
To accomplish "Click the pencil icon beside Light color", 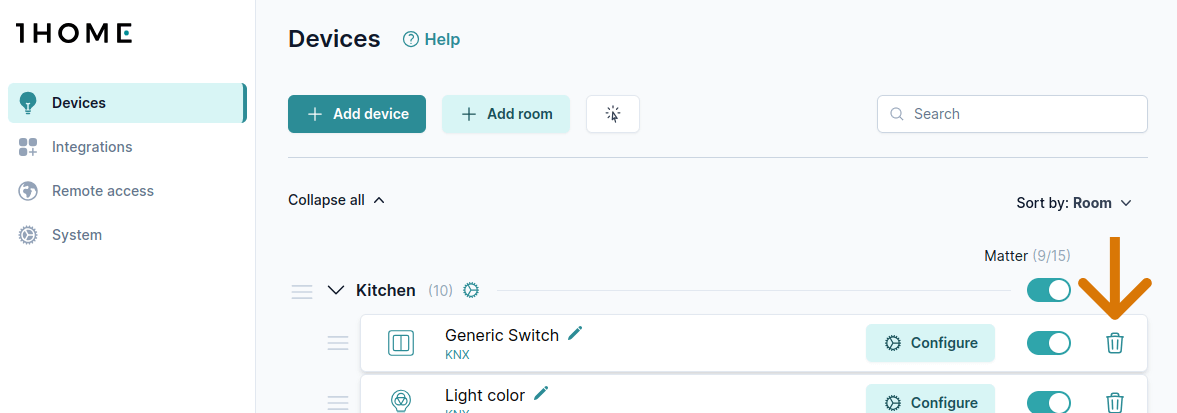I will coord(541,393).
